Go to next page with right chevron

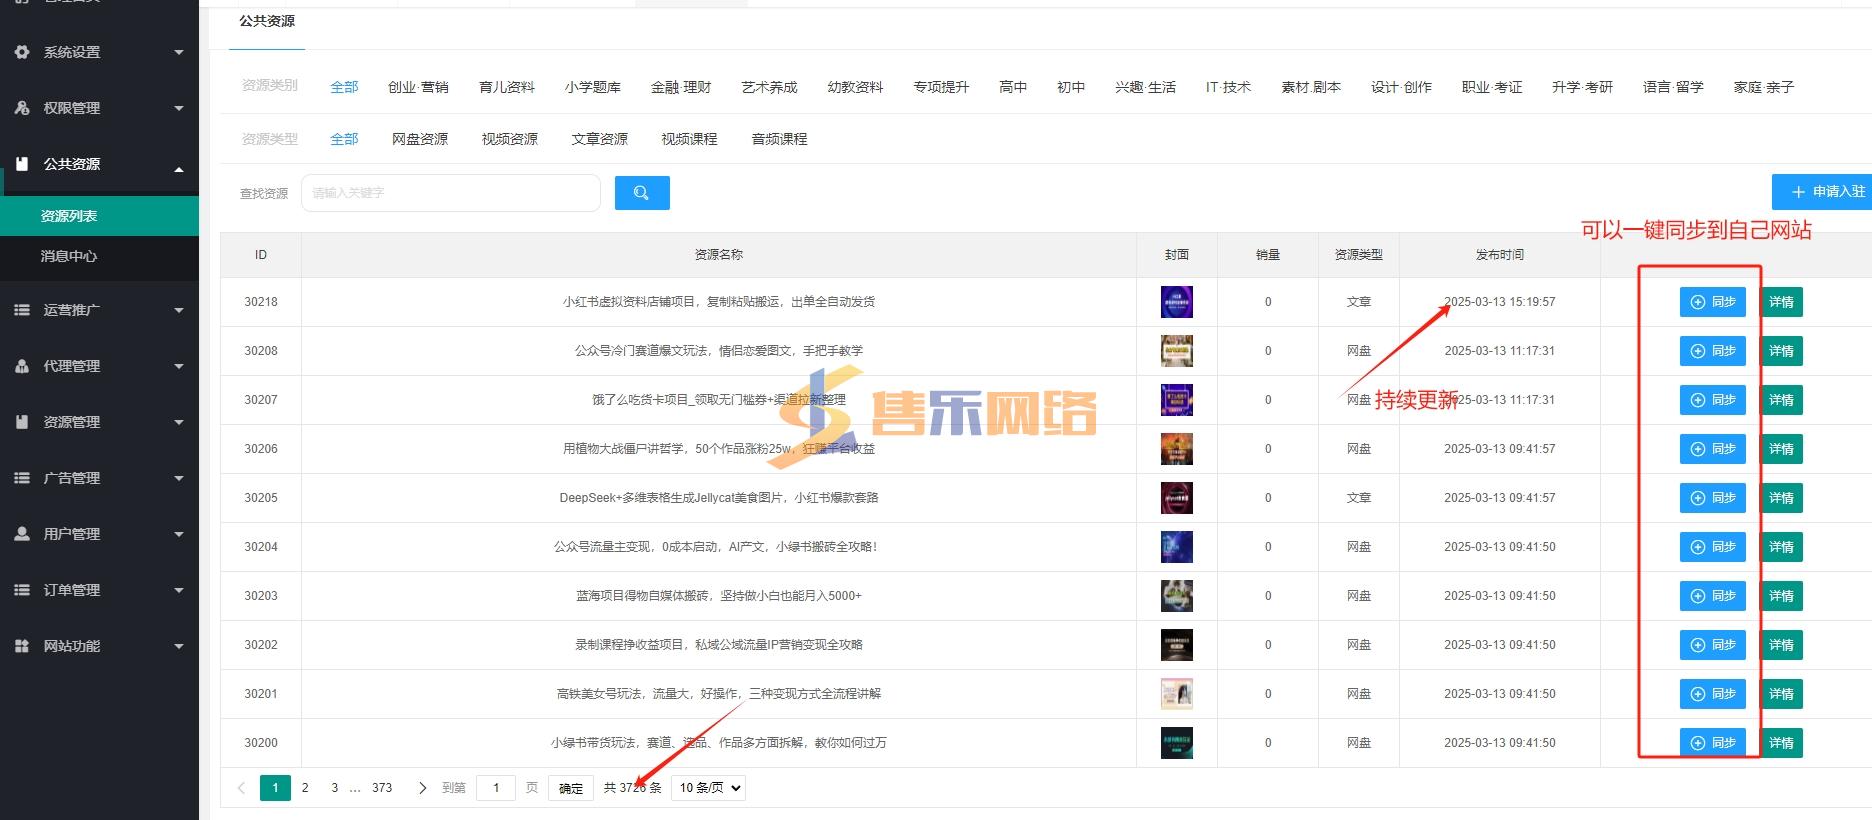point(422,788)
